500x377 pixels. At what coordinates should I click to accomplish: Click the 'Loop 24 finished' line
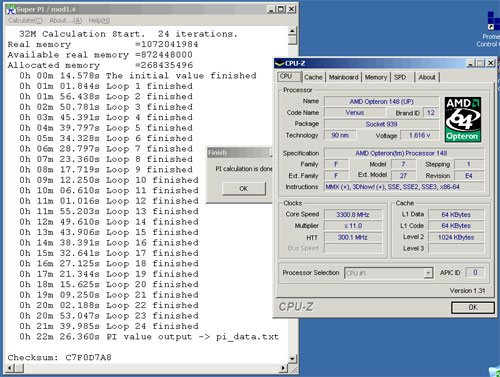tap(109, 326)
